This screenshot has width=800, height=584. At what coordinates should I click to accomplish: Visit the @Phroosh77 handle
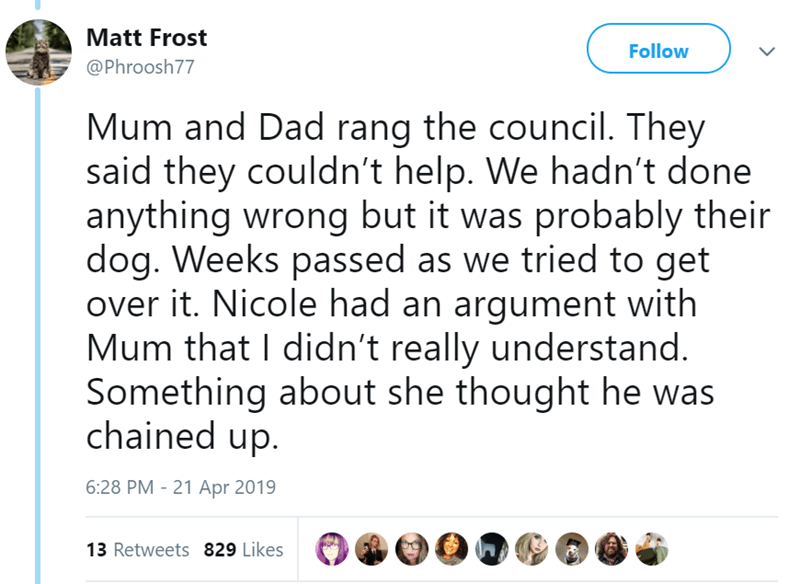tap(141, 68)
